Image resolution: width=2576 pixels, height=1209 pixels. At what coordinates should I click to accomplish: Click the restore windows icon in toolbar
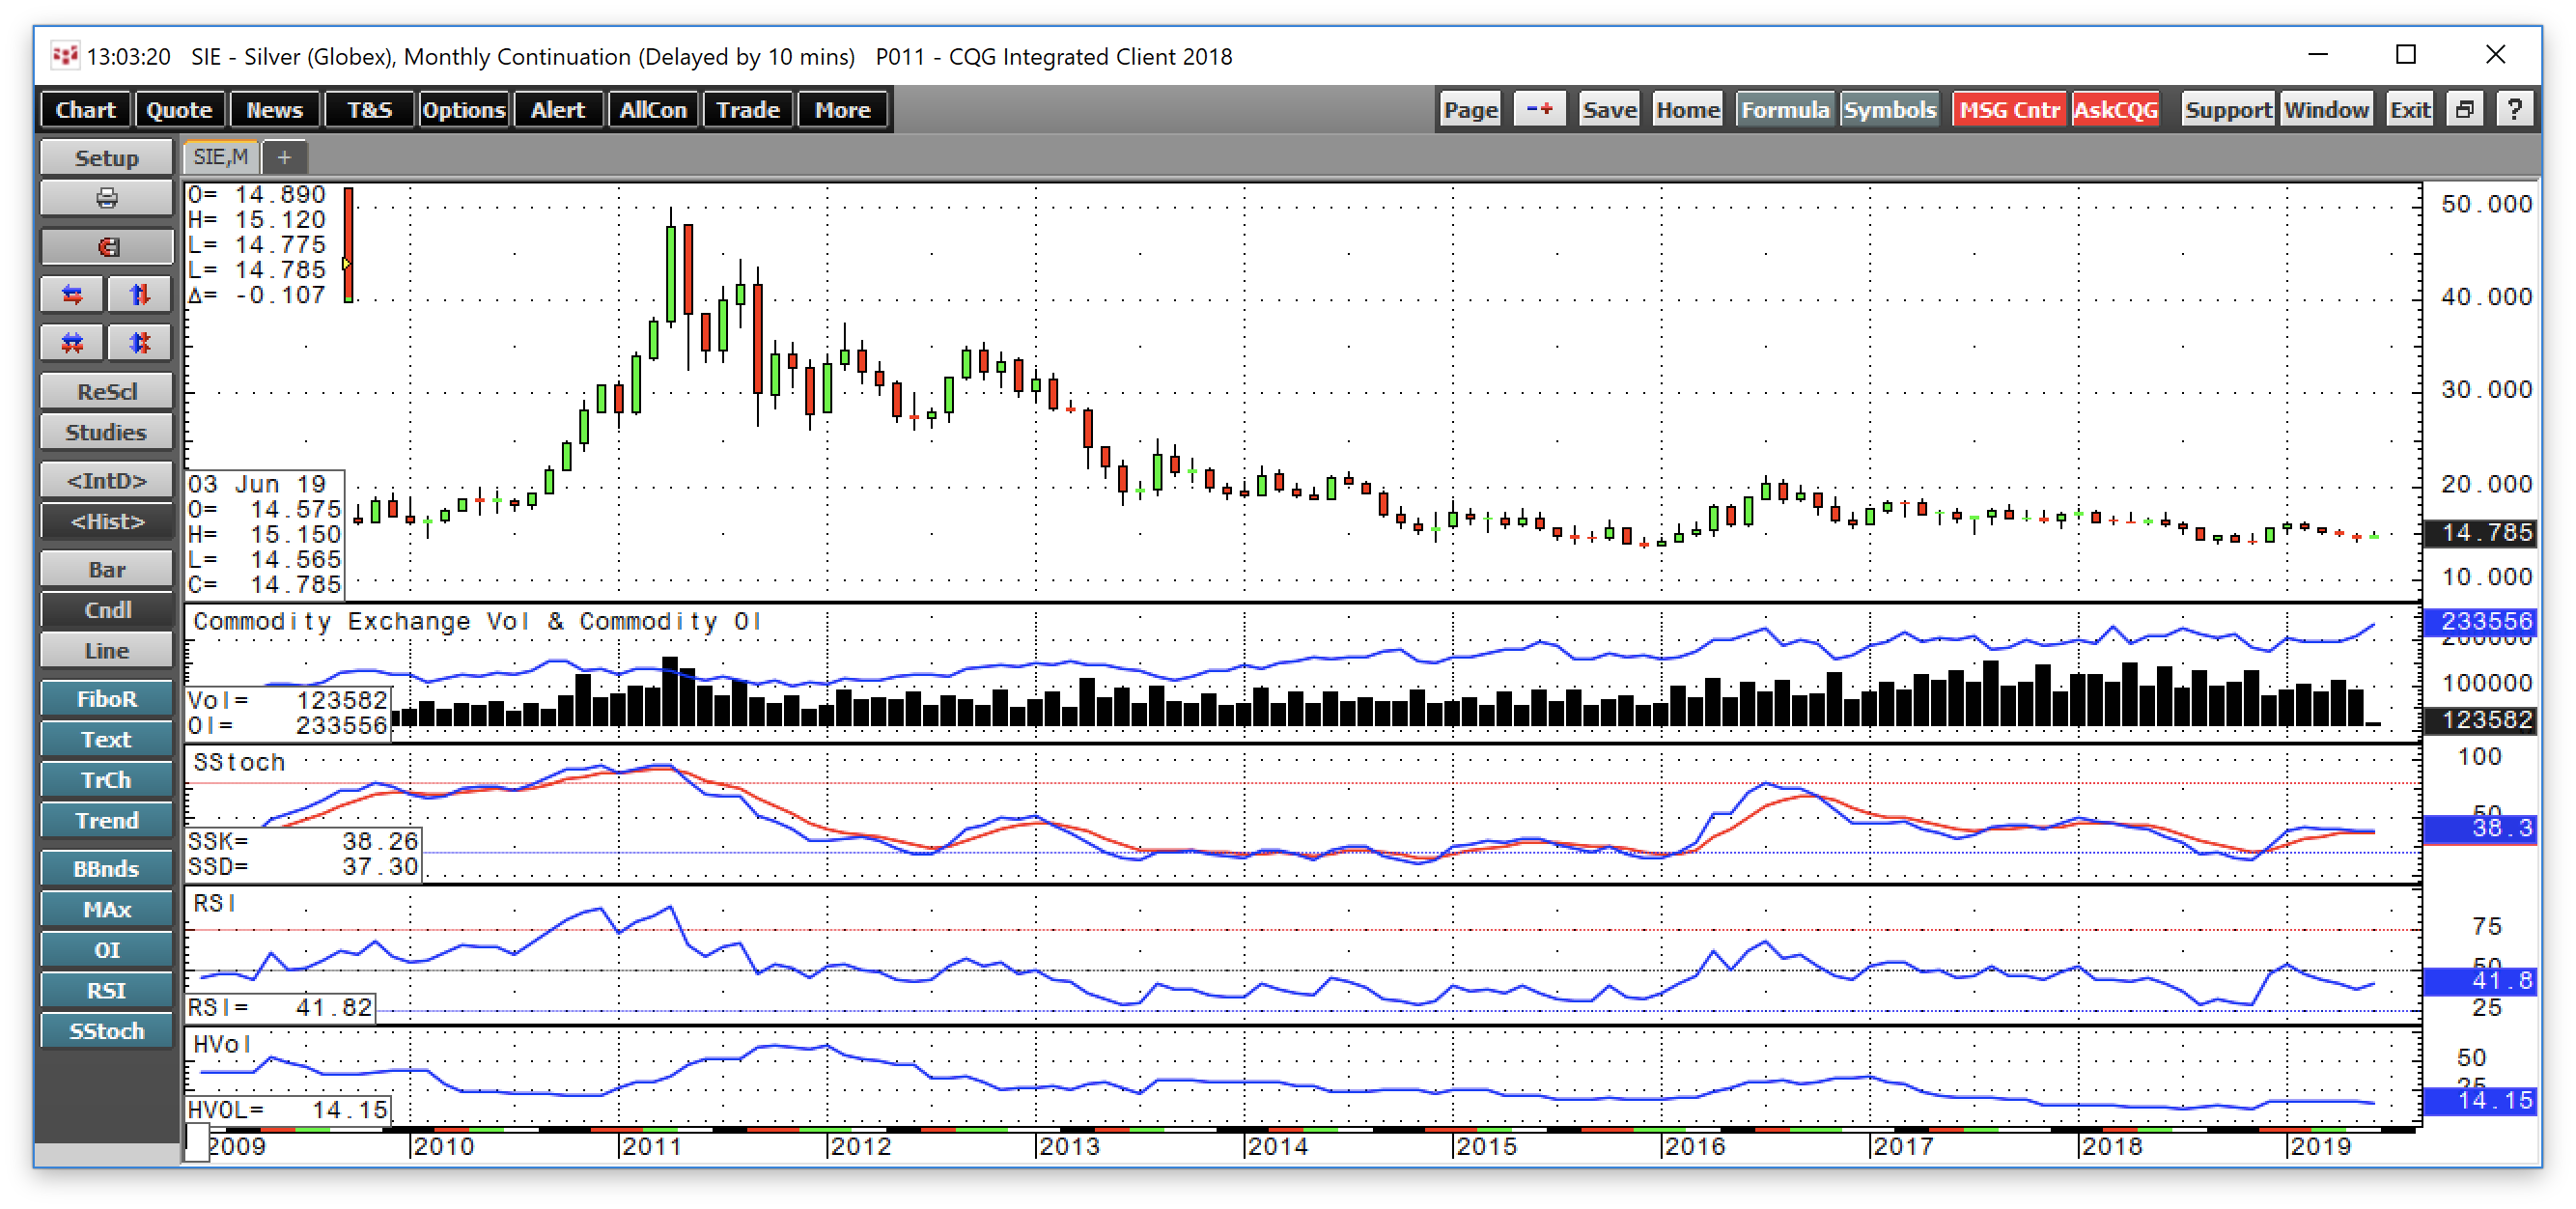(2465, 109)
